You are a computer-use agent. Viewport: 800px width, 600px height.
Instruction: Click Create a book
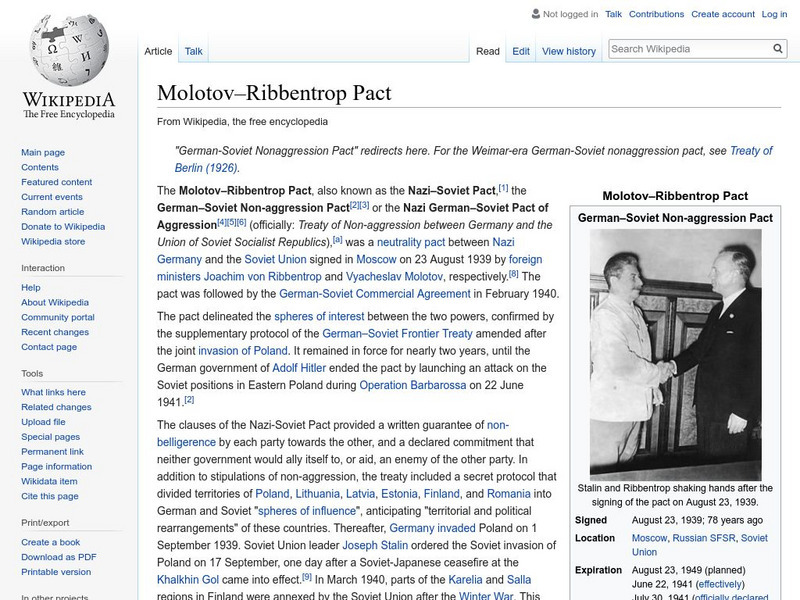pos(51,542)
